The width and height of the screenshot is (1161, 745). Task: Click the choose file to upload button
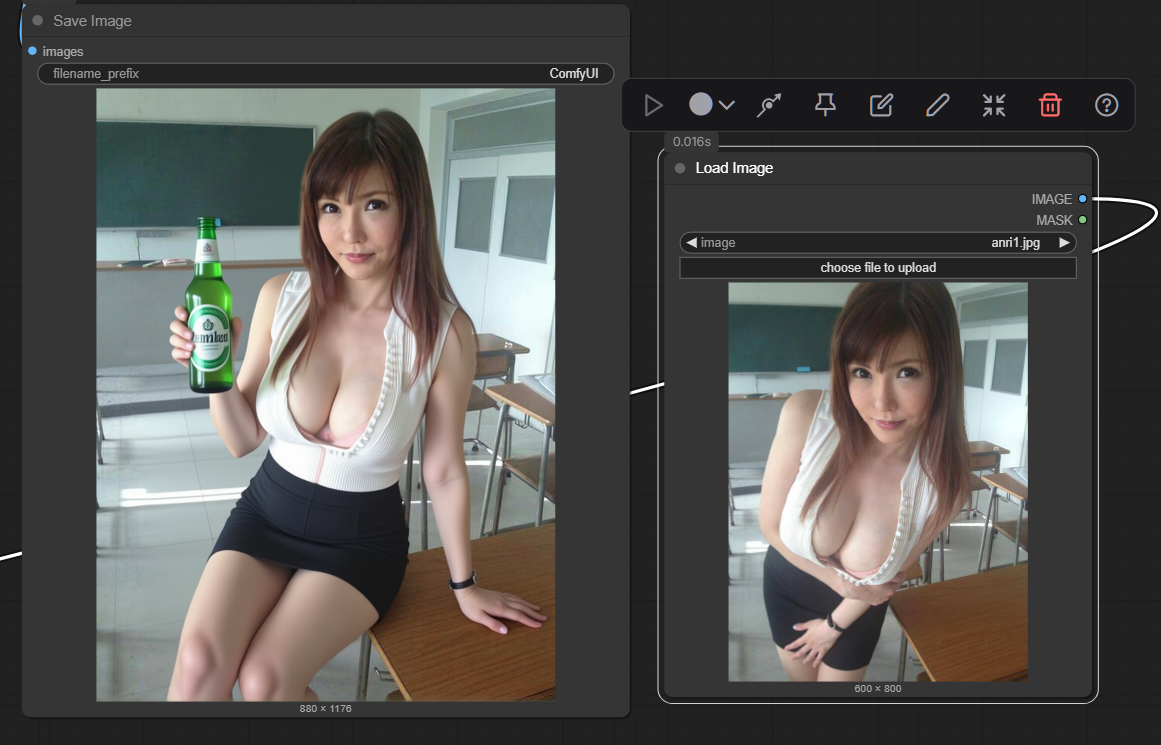878,267
